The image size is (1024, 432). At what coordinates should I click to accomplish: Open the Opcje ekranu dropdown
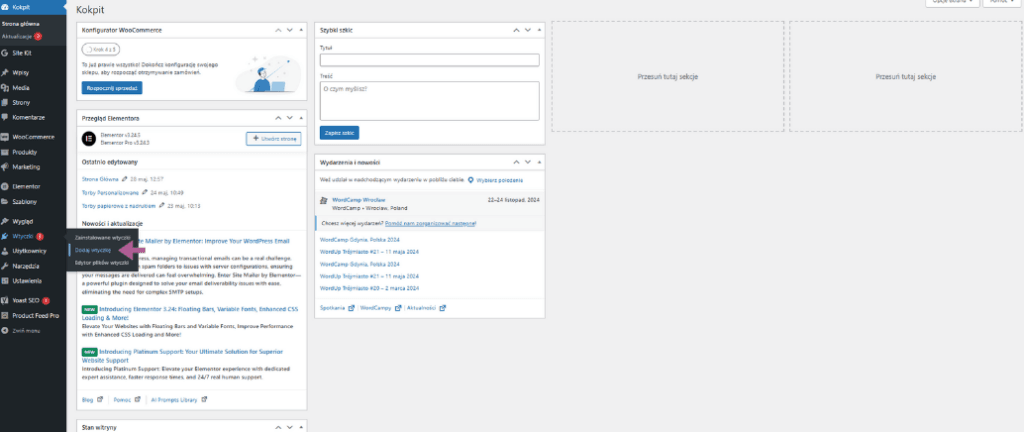click(953, 2)
